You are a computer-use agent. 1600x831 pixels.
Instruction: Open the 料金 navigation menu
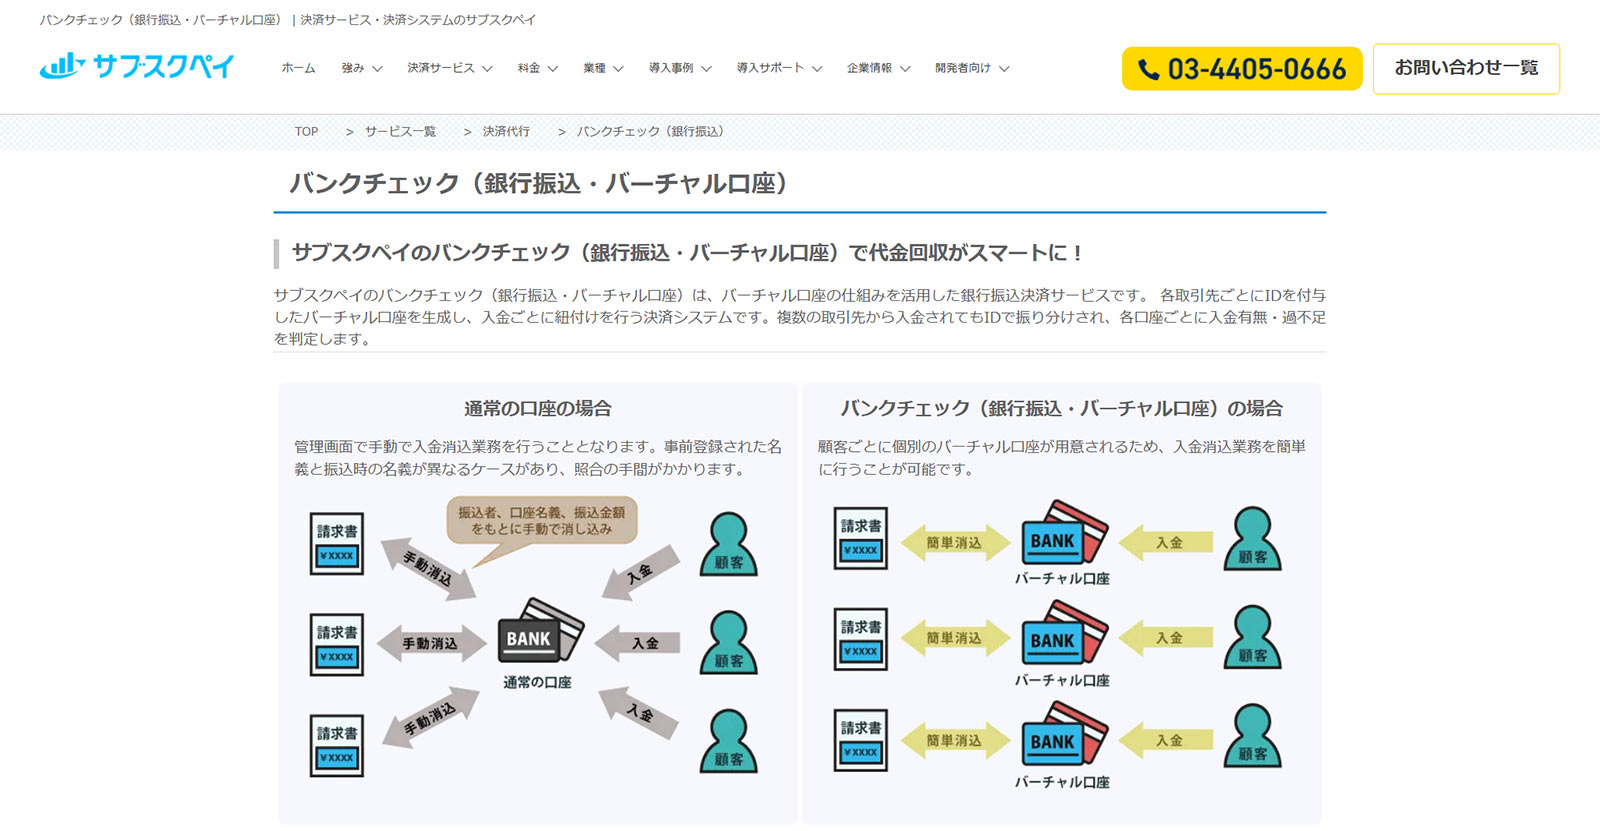click(x=529, y=68)
